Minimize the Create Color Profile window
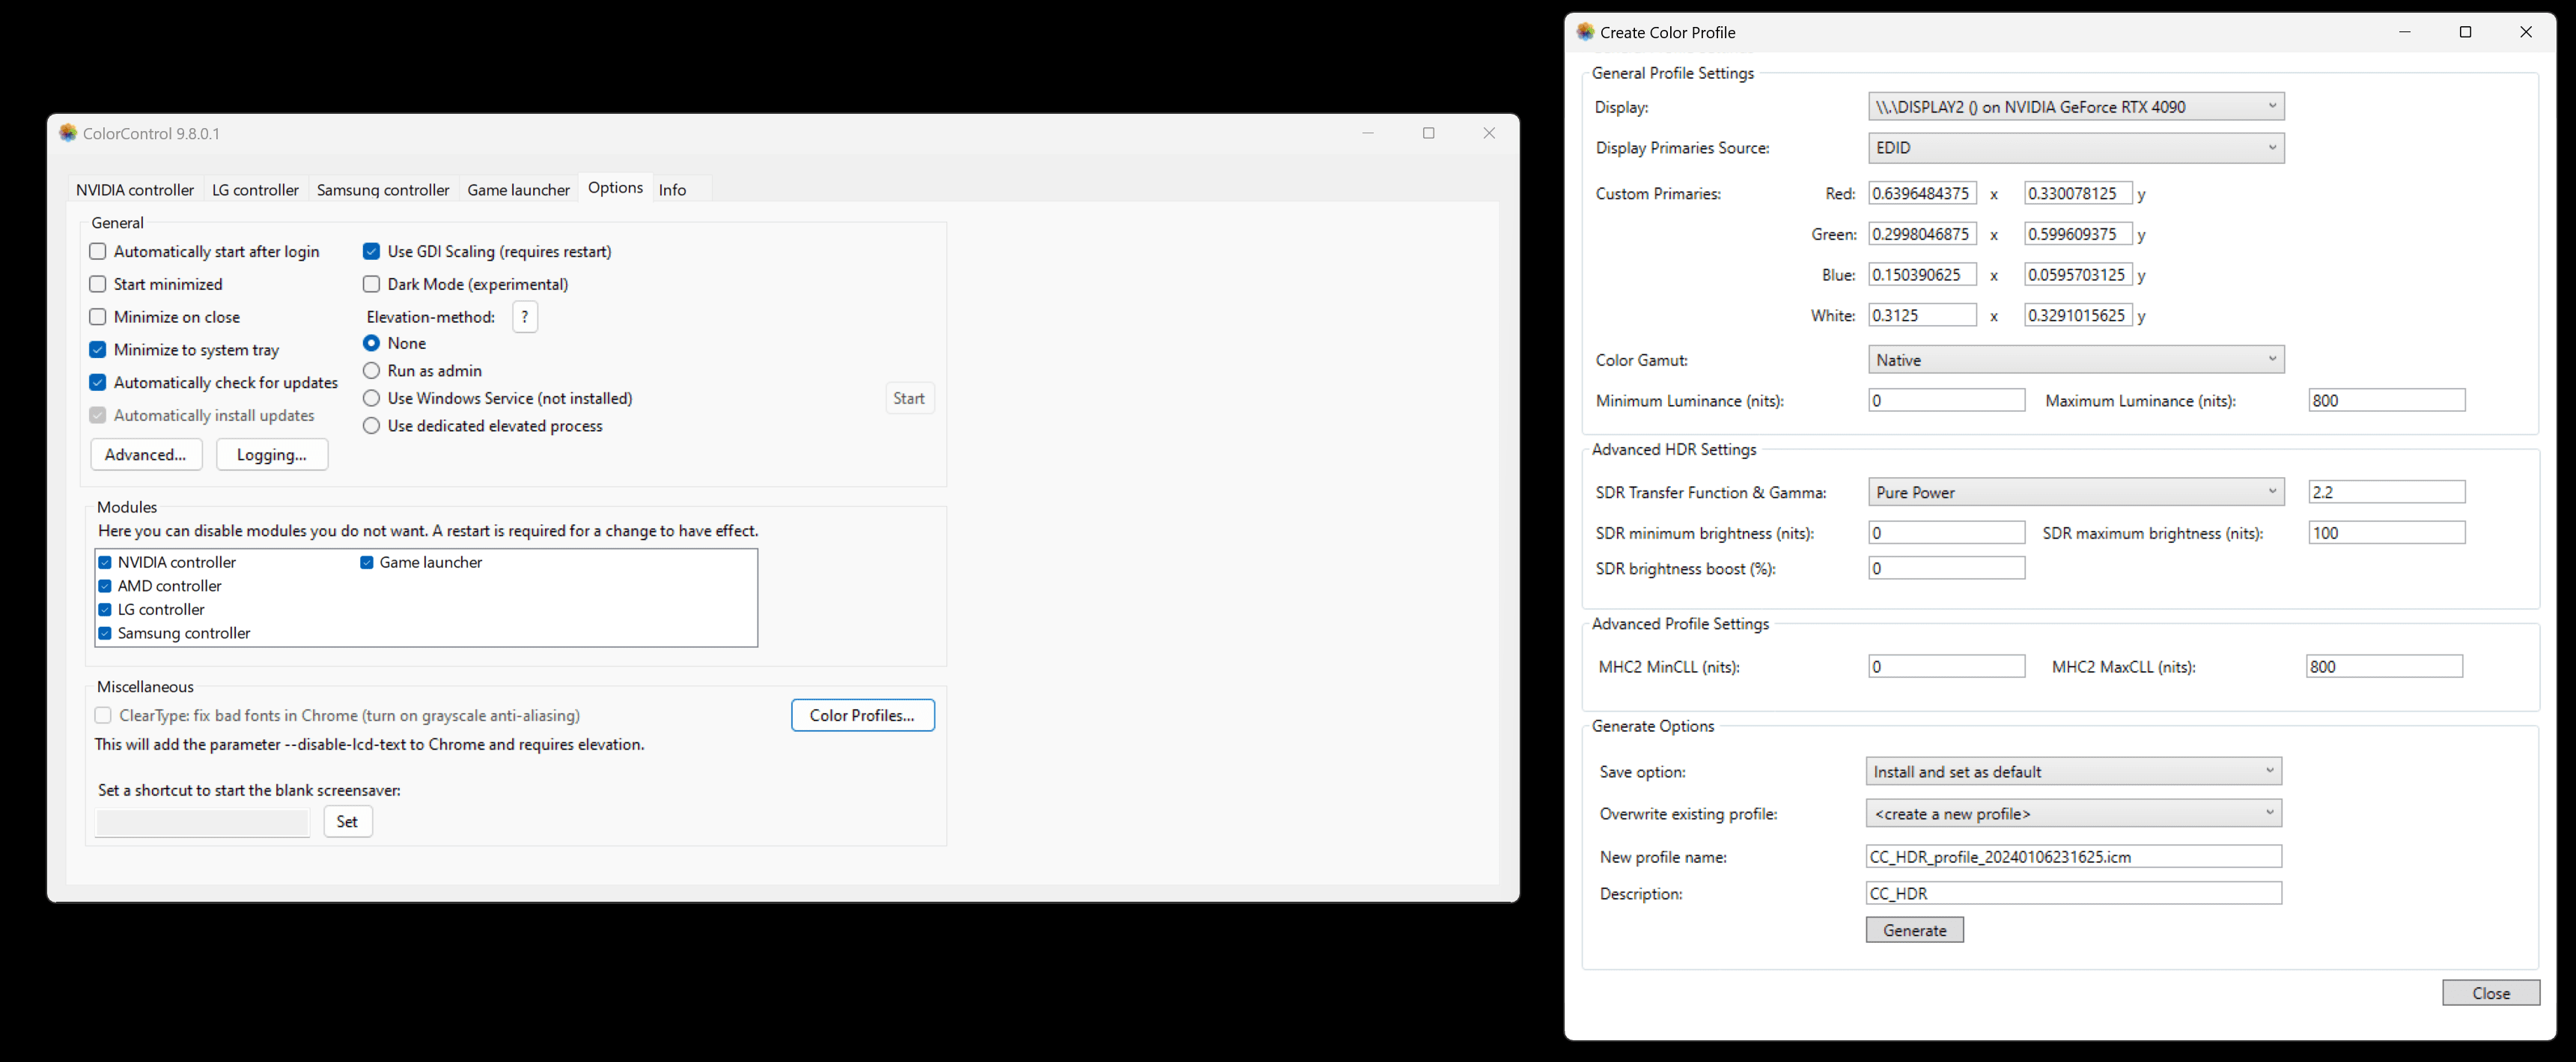This screenshot has height=1062, width=2576. coord(2405,32)
